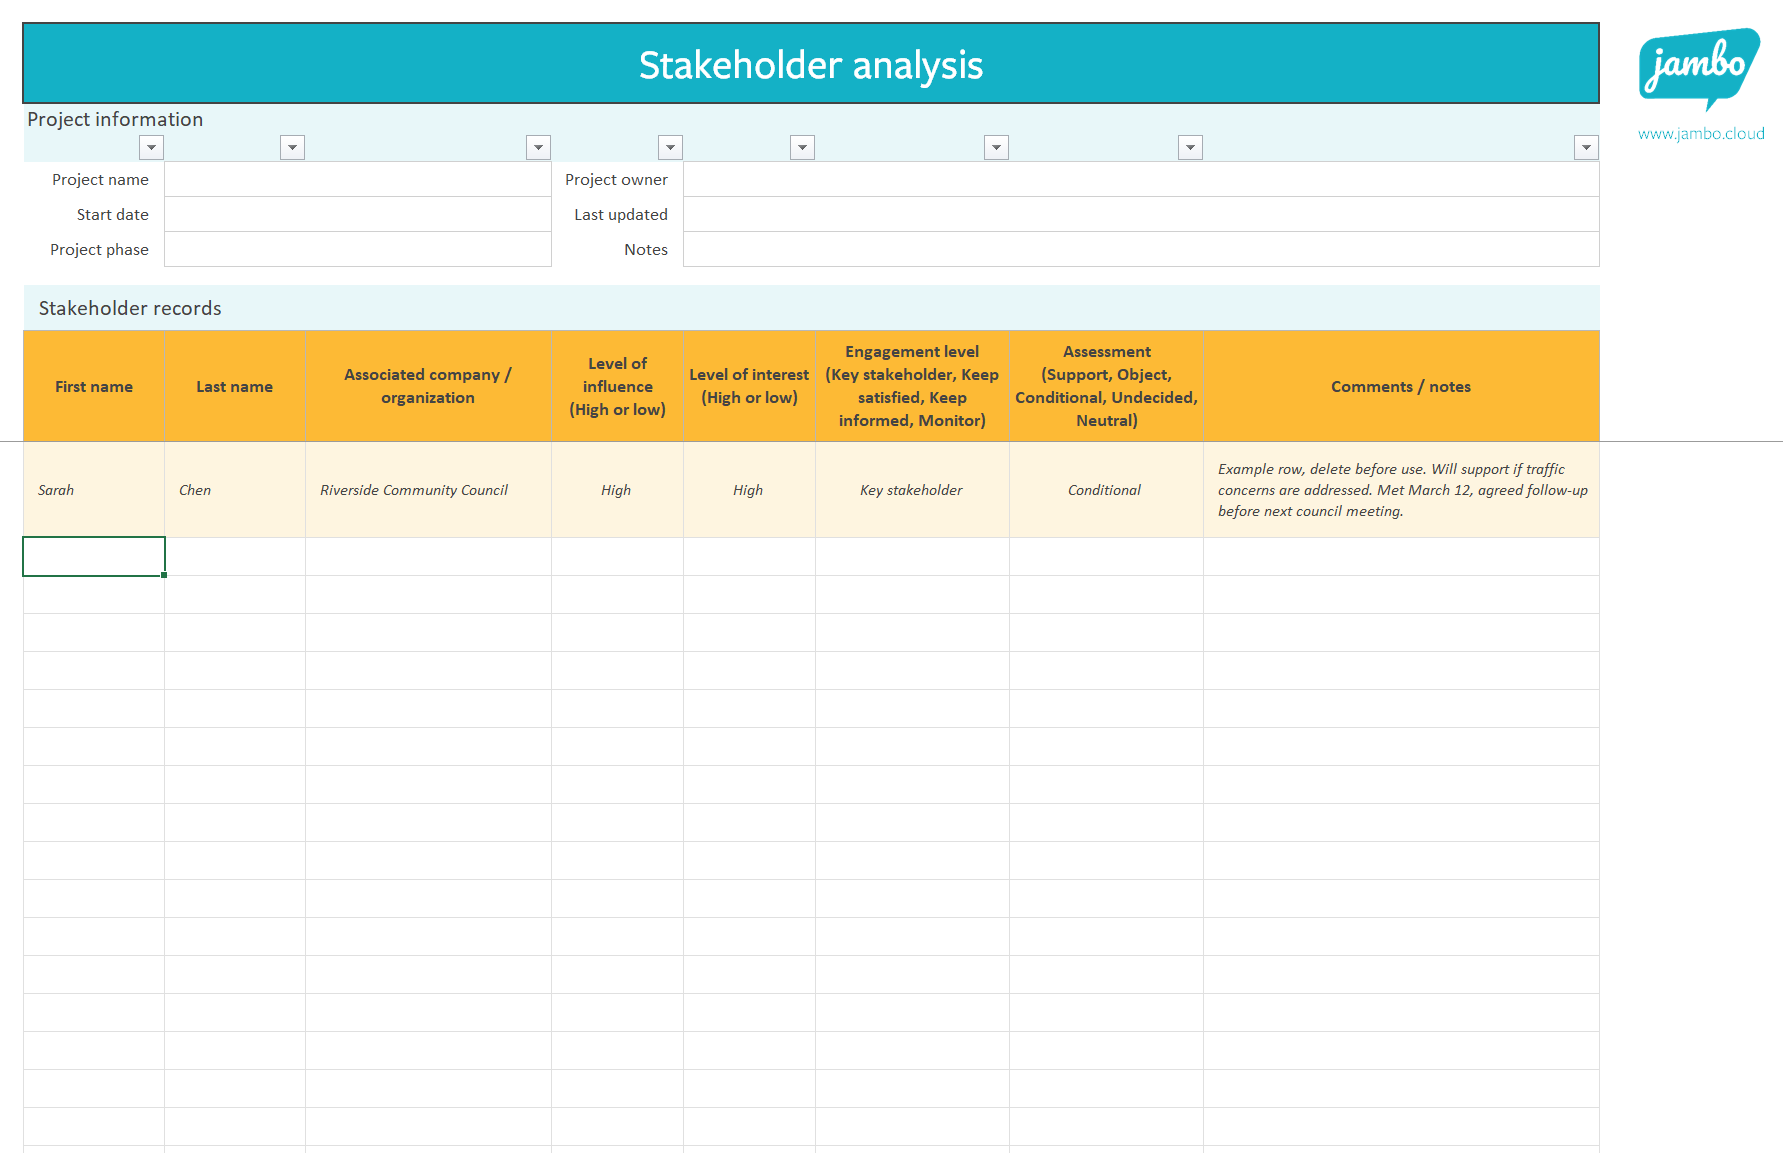1783x1153 pixels.
Task: Select the Stakeholder analysis title banner
Action: 811,64
